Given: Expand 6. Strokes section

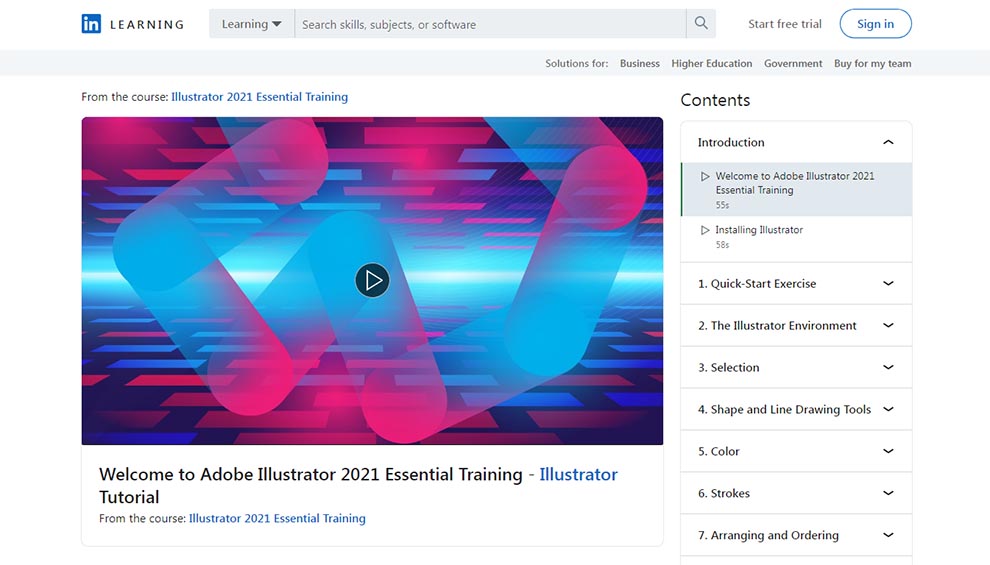Looking at the screenshot, I should [796, 493].
